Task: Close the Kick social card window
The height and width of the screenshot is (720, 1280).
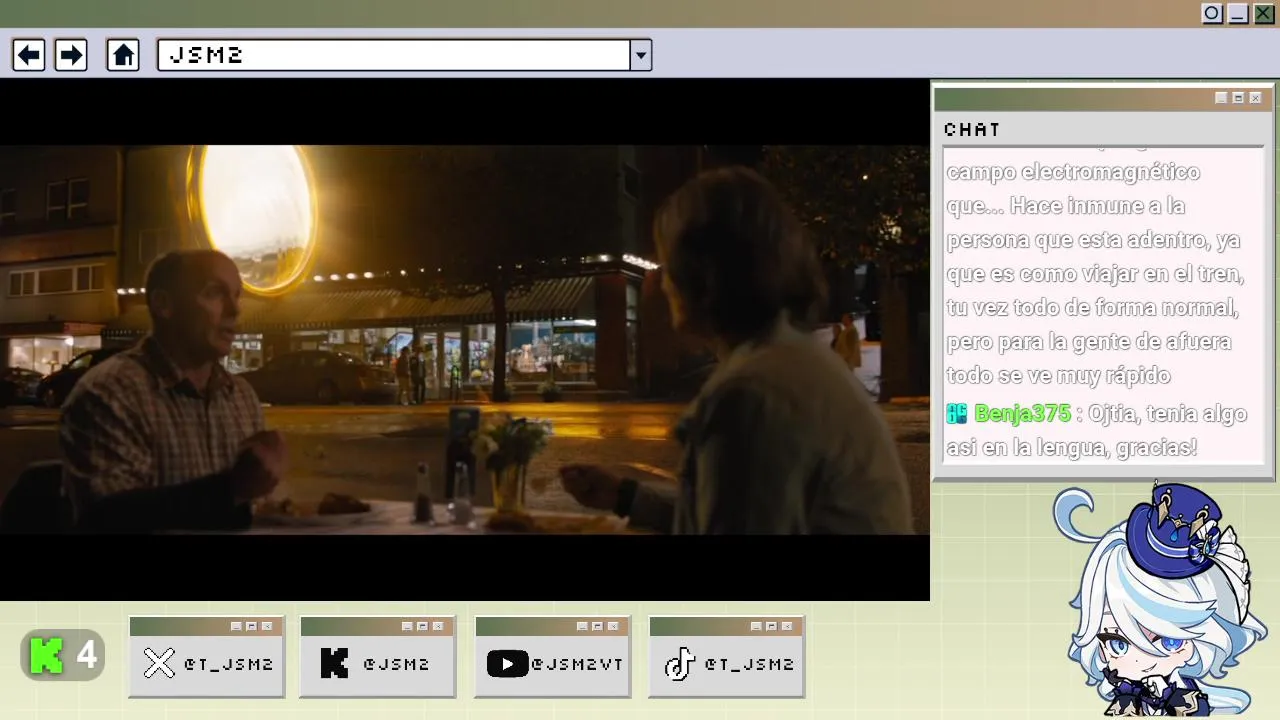Action: click(438, 626)
